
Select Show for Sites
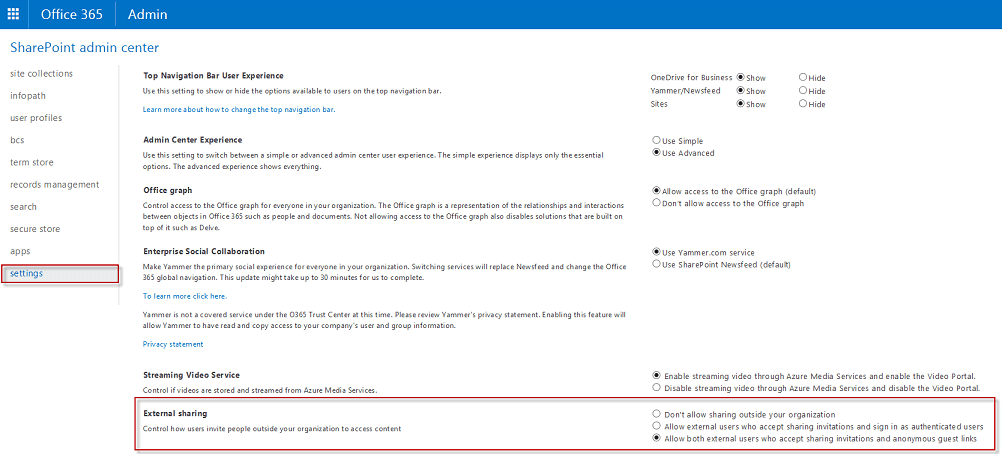point(740,104)
